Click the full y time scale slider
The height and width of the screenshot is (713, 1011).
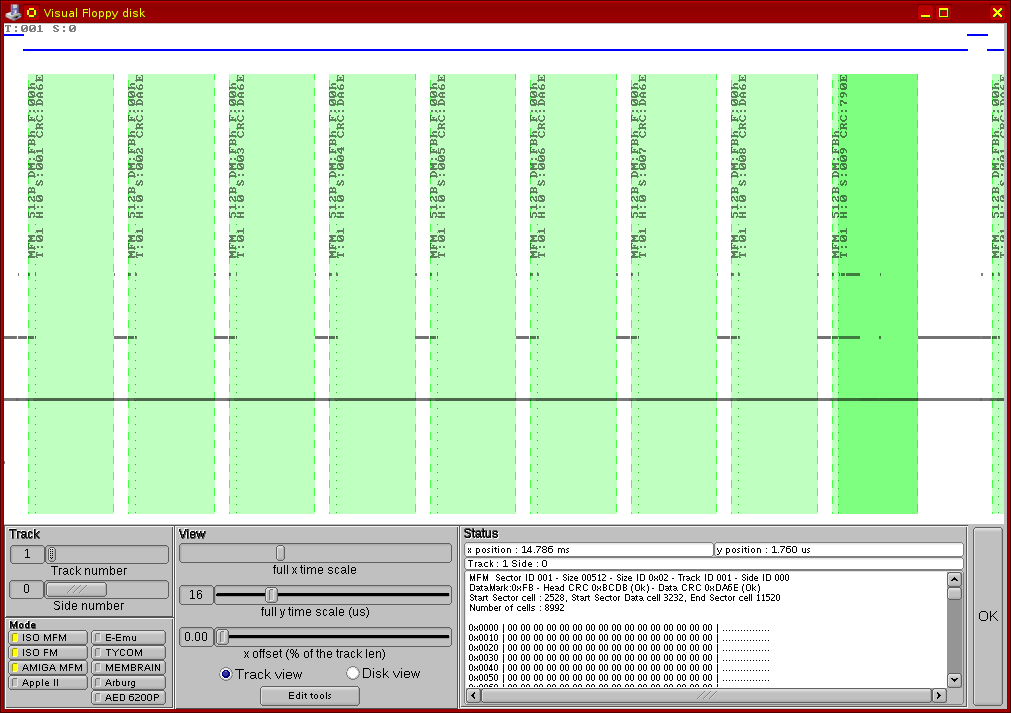coord(271,595)
